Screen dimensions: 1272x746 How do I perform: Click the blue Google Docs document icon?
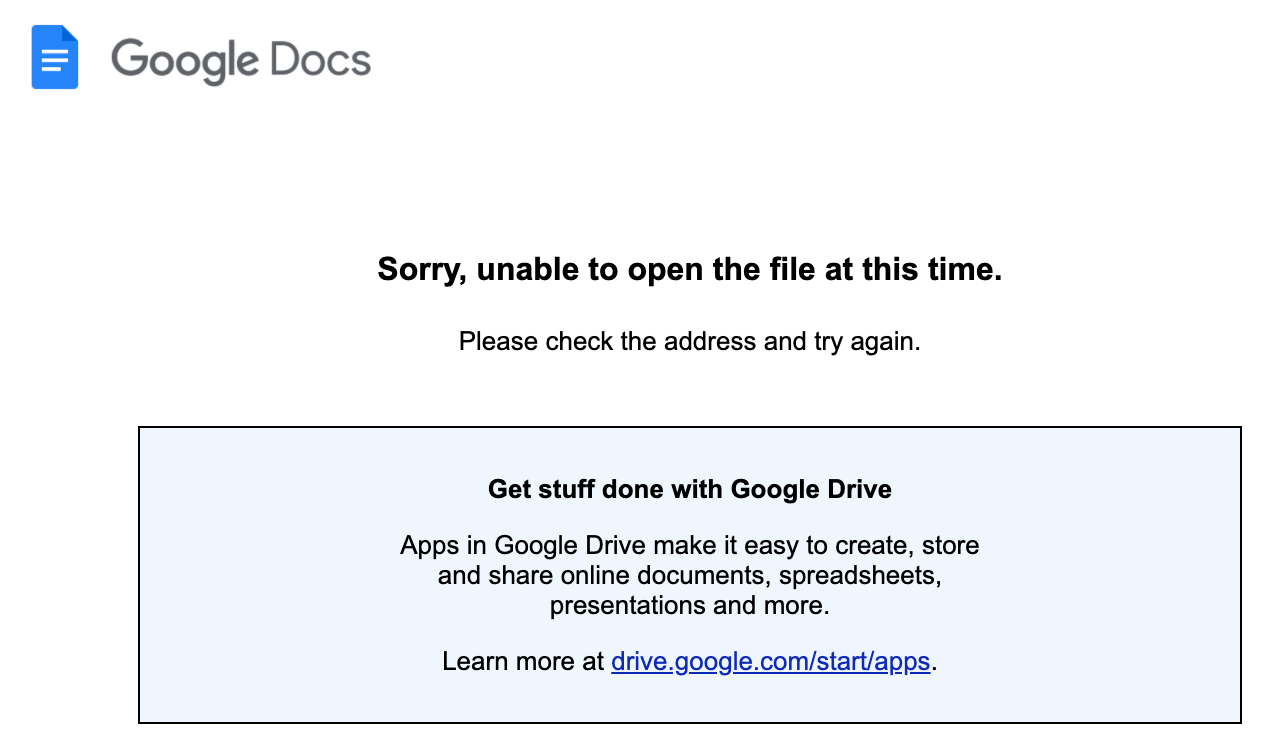point(54,58)
